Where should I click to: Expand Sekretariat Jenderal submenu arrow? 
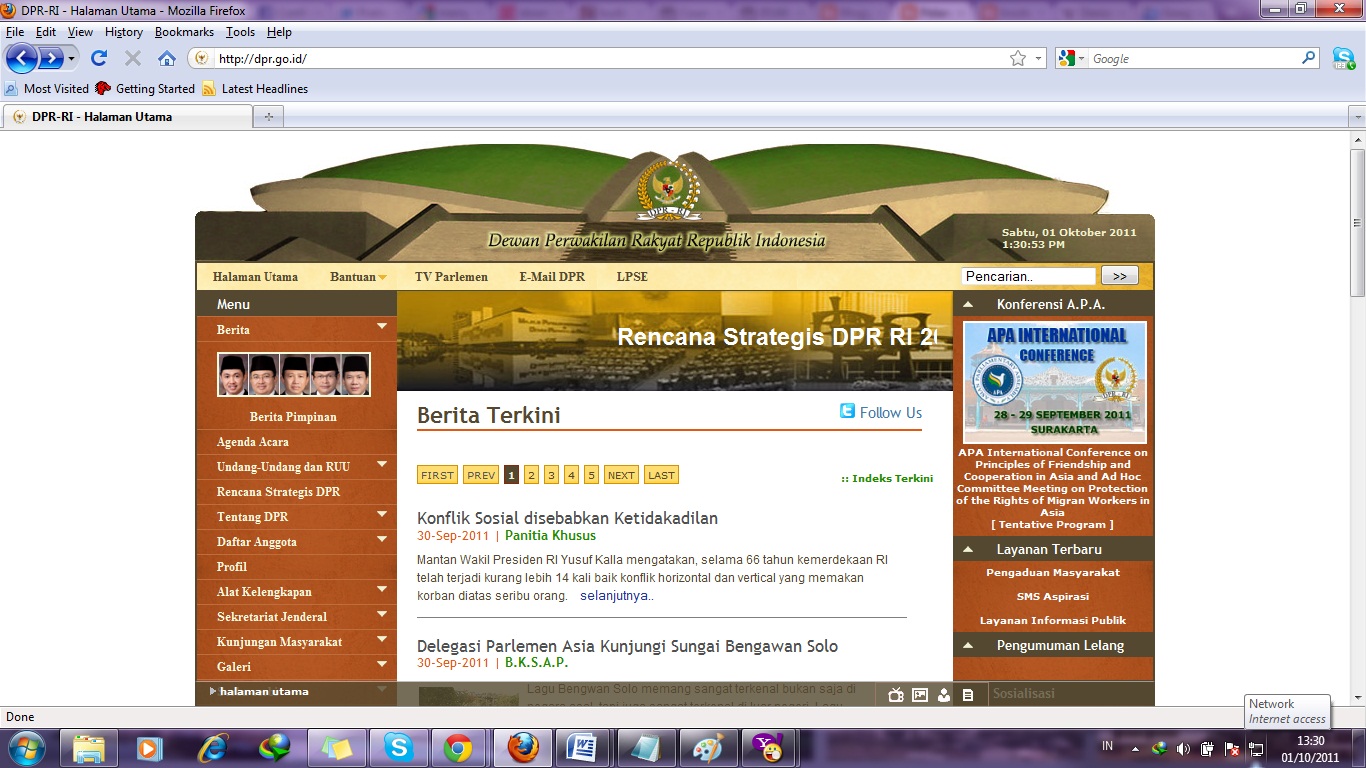tap(381, 614)
